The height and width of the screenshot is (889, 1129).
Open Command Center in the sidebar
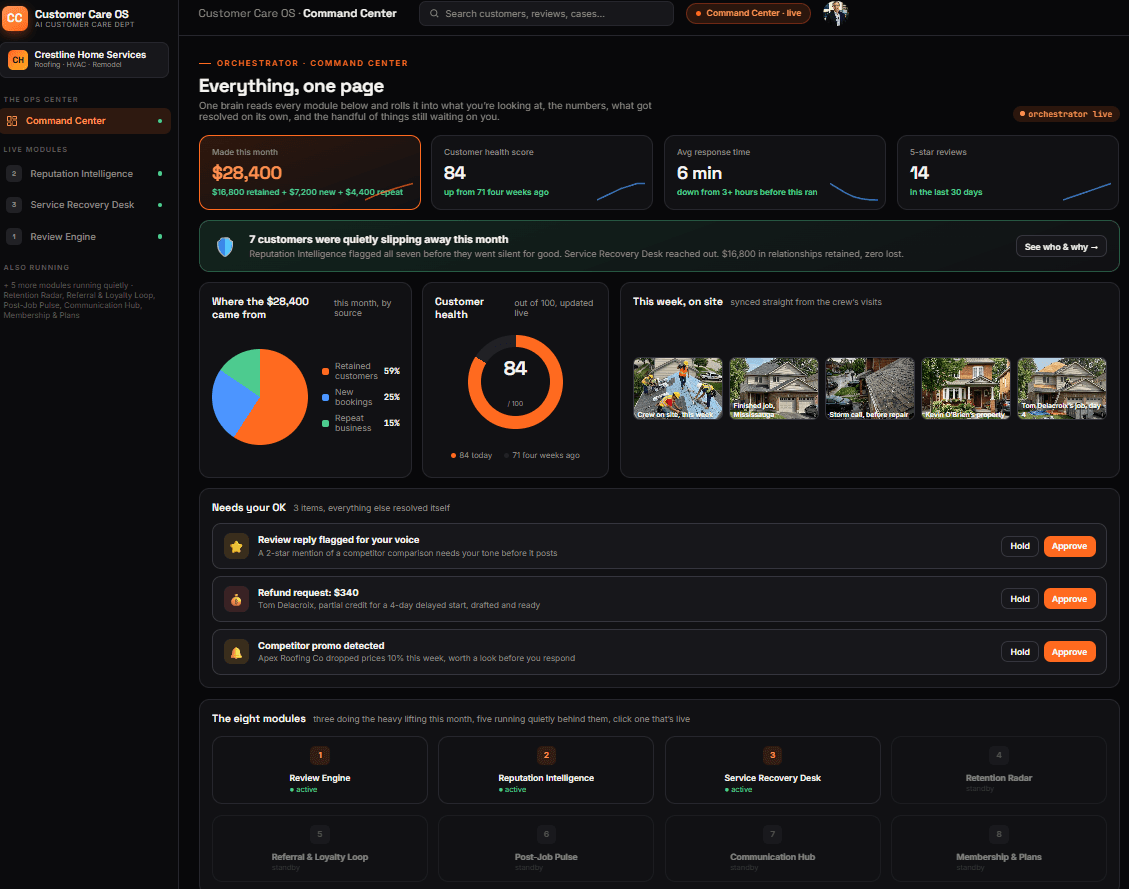[86, 121]
